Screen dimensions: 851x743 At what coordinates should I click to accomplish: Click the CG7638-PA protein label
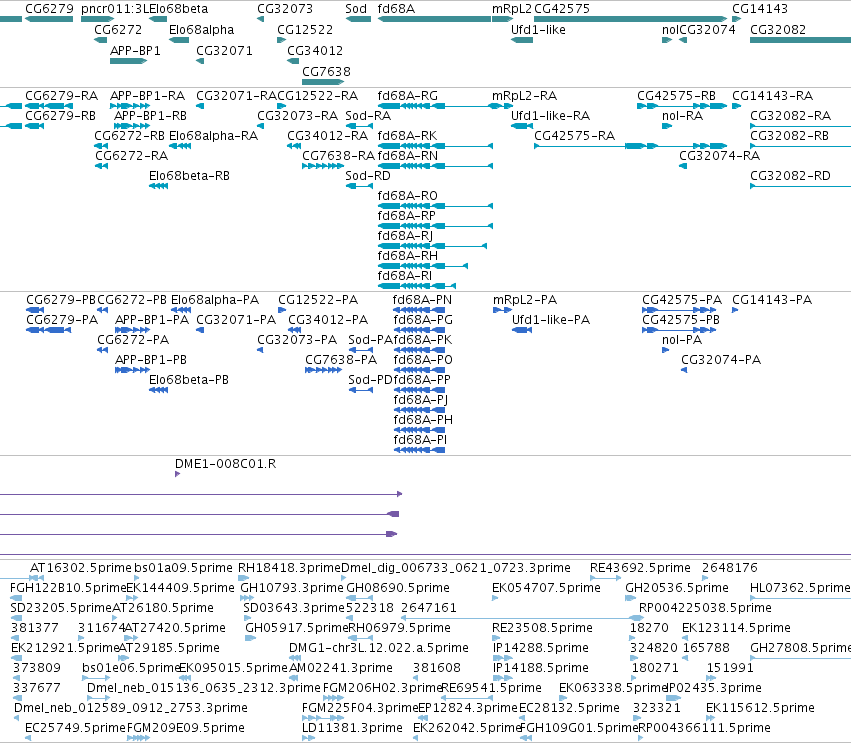point(341,360)
